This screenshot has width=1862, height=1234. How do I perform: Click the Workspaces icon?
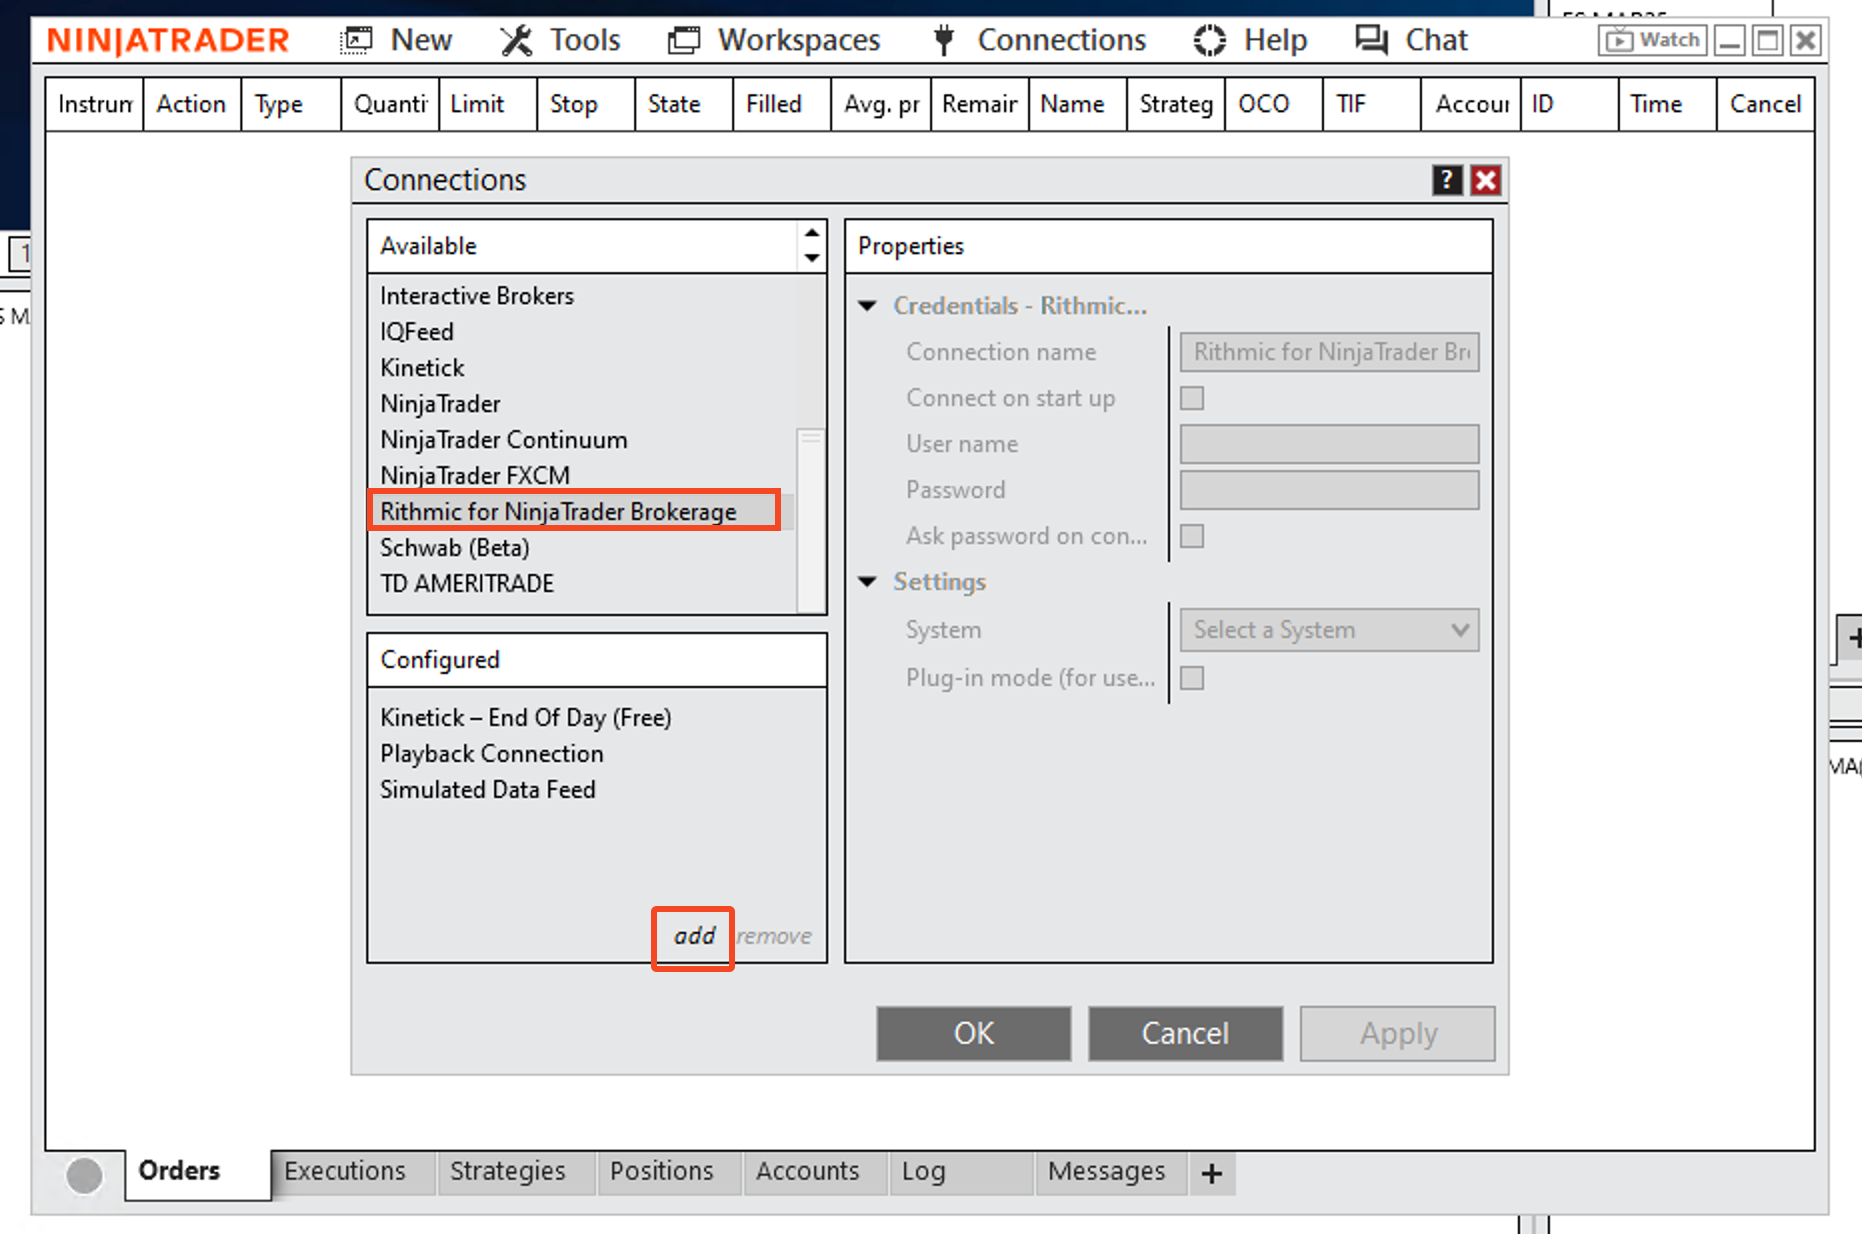point(685,41)
